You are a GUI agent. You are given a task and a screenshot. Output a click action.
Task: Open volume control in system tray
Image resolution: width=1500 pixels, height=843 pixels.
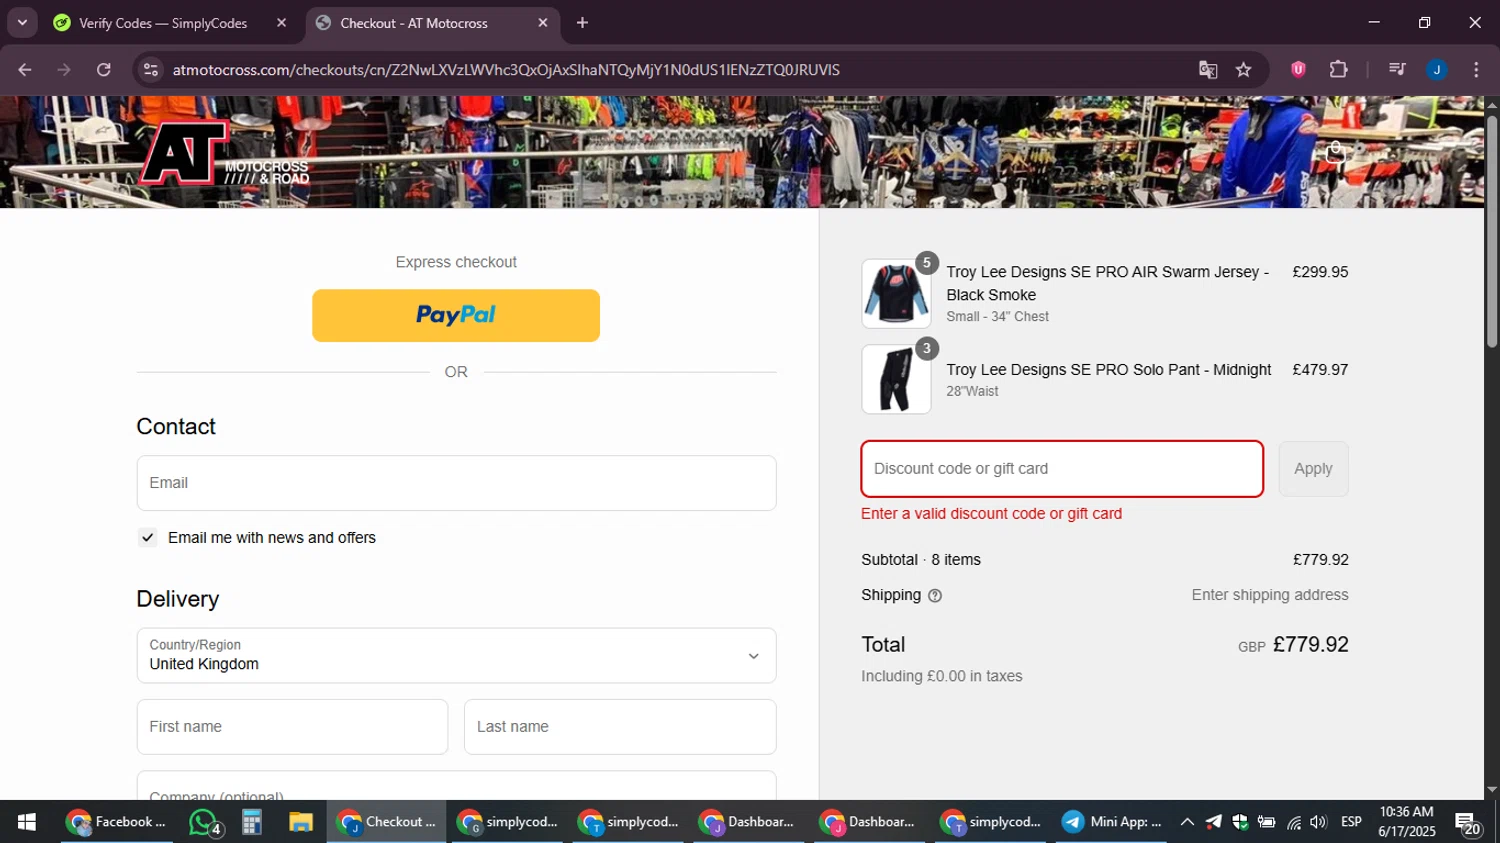pyautogui.click(x=1319, y=822)
